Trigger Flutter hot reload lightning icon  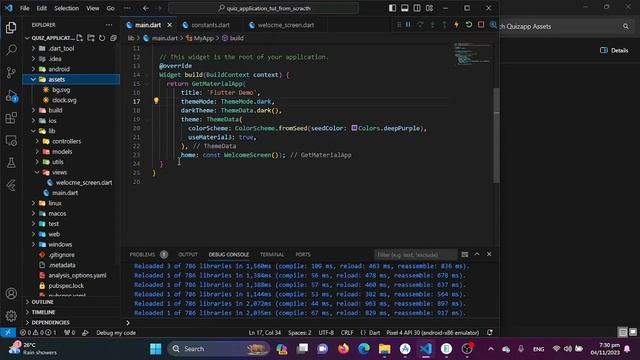456,25
